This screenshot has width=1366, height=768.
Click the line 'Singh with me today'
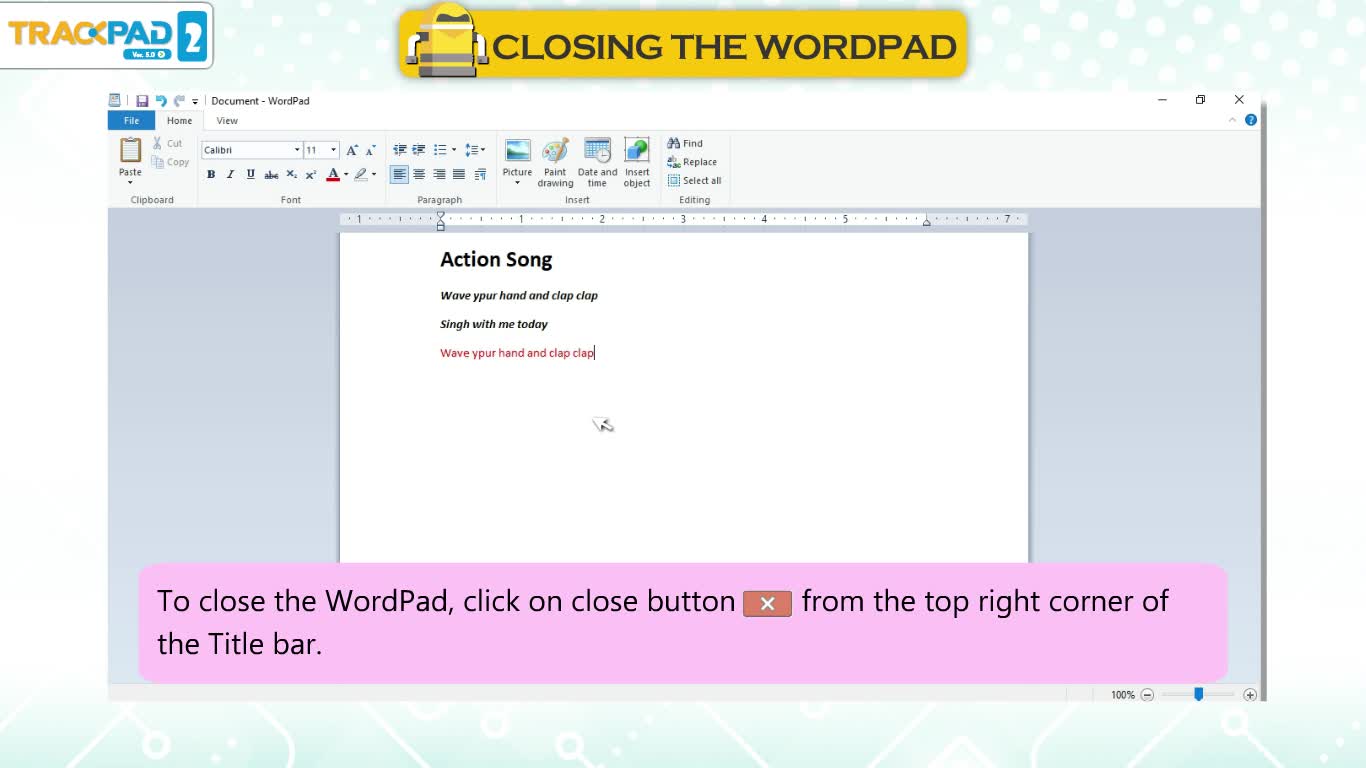coord(494,324)
